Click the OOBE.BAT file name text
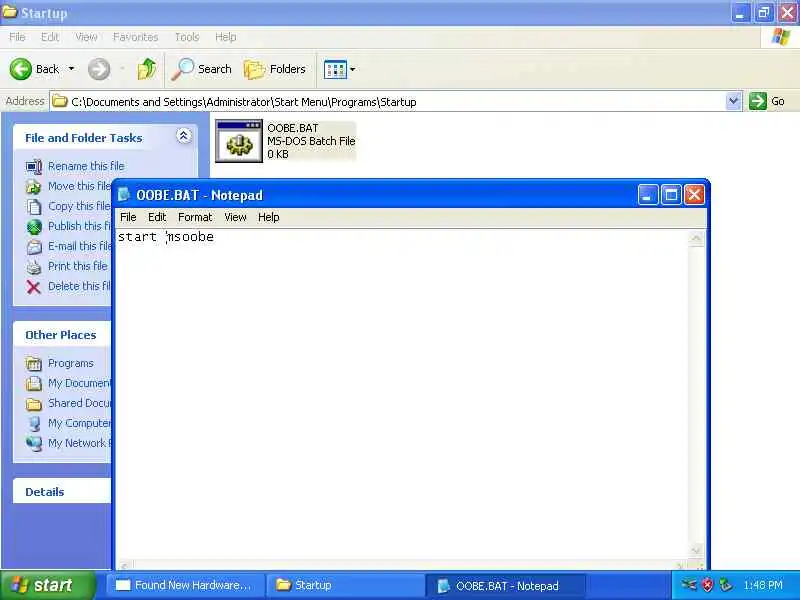 click(293, 128)
